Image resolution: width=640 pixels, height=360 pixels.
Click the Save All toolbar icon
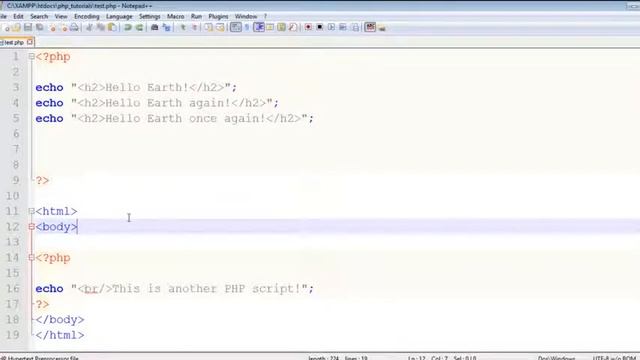point(40,28)
